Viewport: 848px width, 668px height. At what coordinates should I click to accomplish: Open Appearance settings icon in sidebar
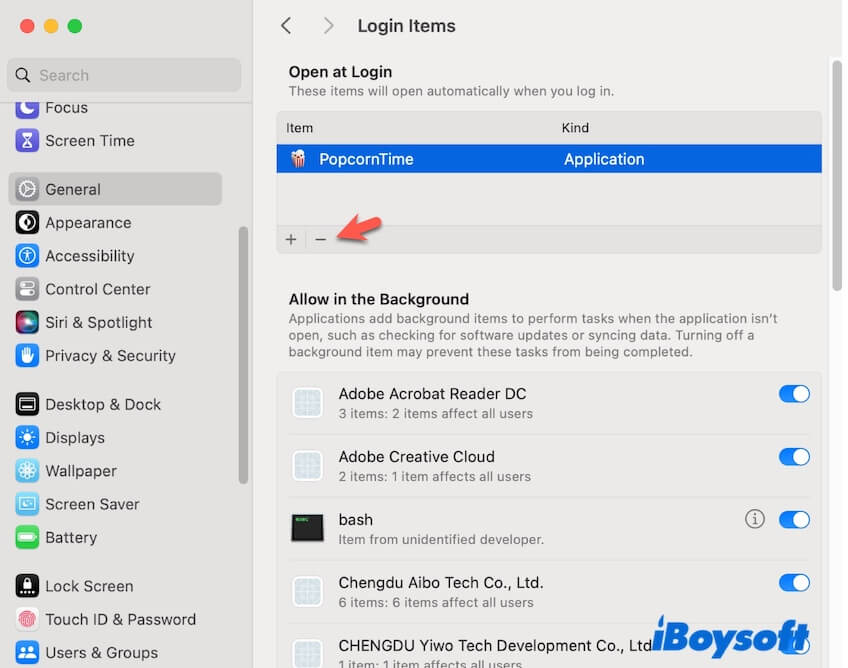click(27, 223)
